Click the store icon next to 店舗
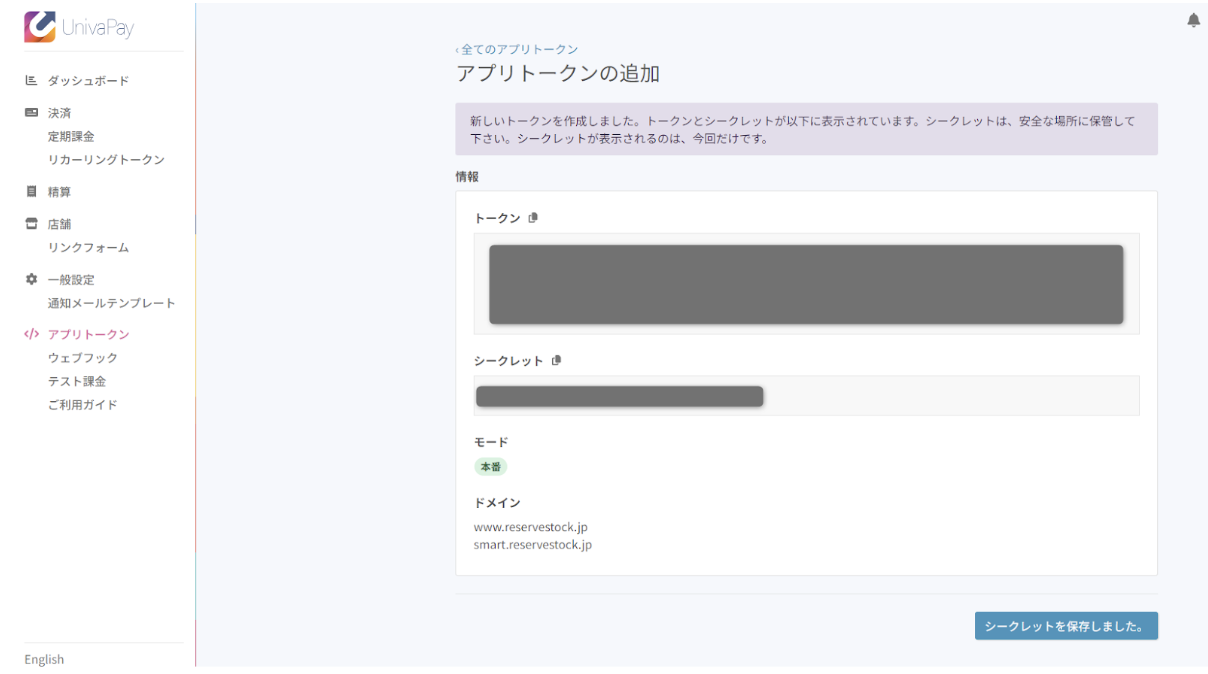Viewport: 1208px width, 674px height. 30,224
